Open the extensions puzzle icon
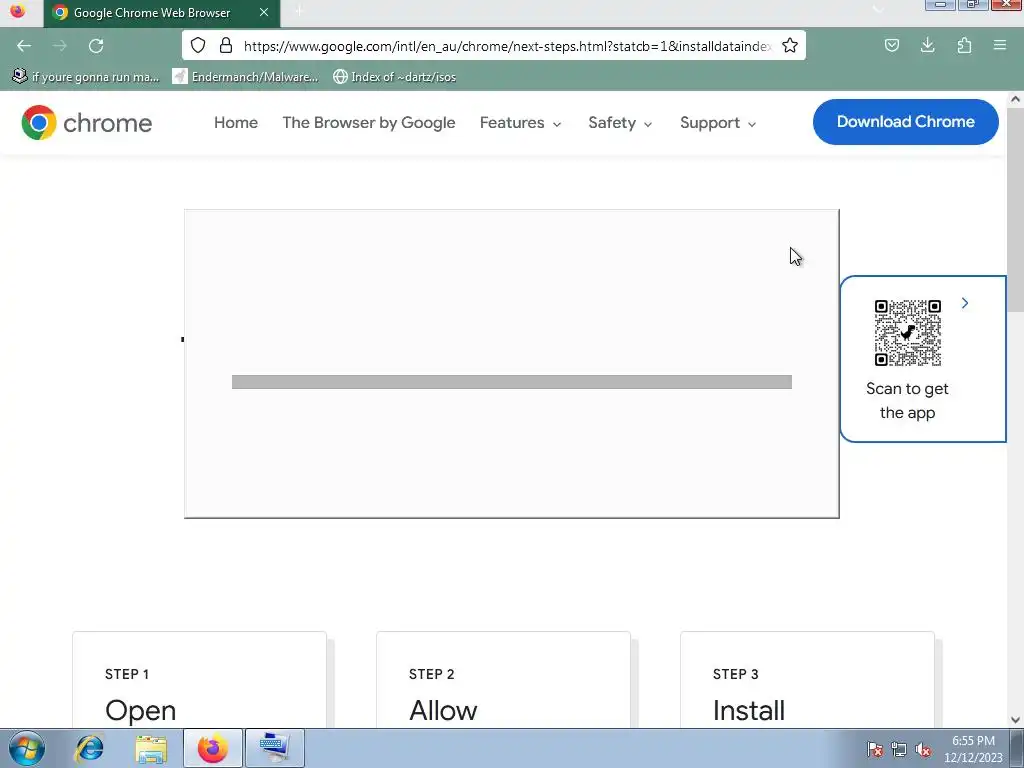The height and width of the screenshot is (768, 1024). [964, 45]
